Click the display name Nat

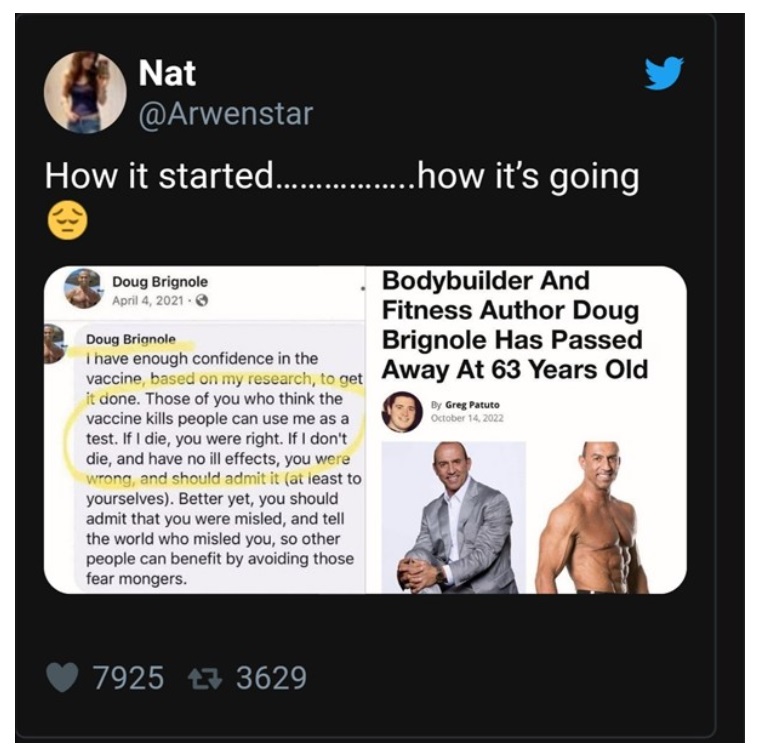167,73
